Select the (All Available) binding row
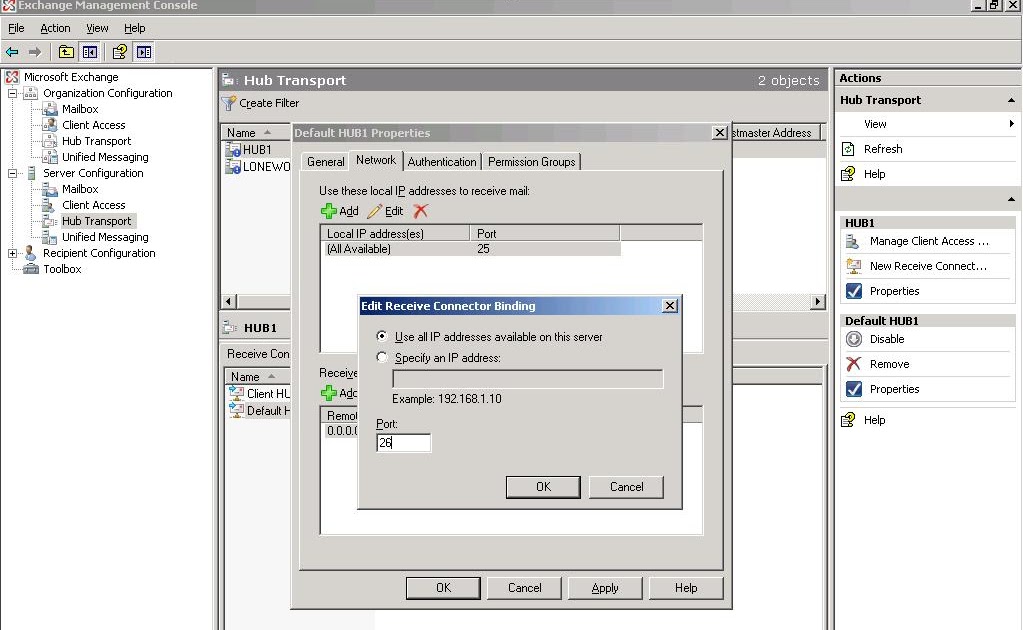Viewport: 1023px width, 630px height. pyautogui.click(x=470, y=249)
